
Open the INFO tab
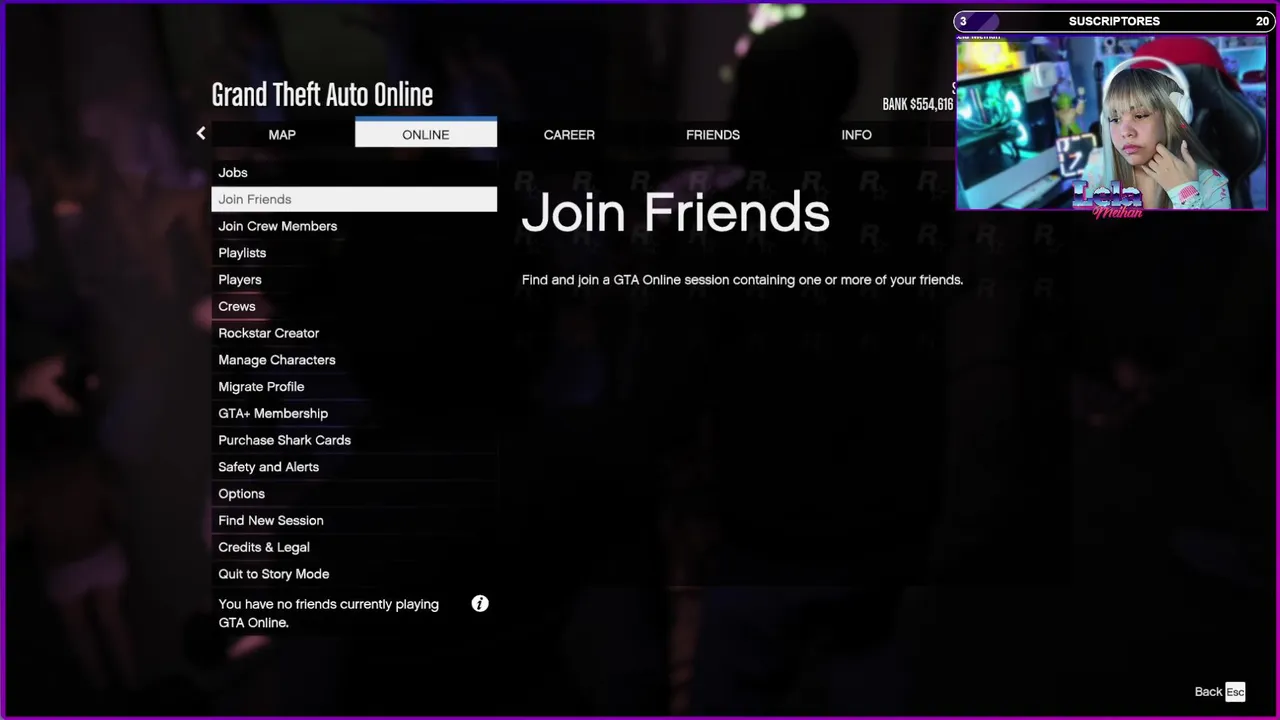click(856, 134)
